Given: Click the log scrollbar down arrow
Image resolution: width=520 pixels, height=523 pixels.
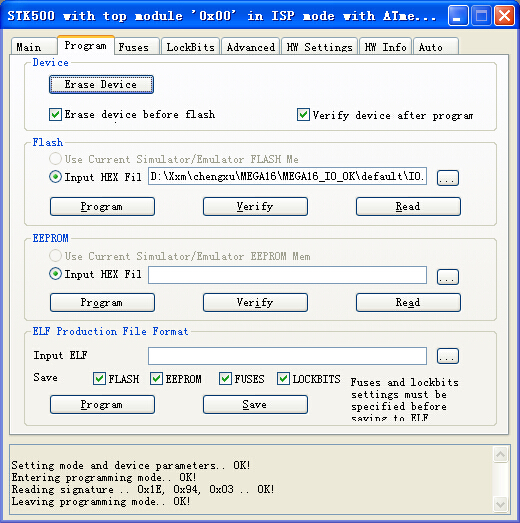Looking at the screenshot, I should coord(500,504).
